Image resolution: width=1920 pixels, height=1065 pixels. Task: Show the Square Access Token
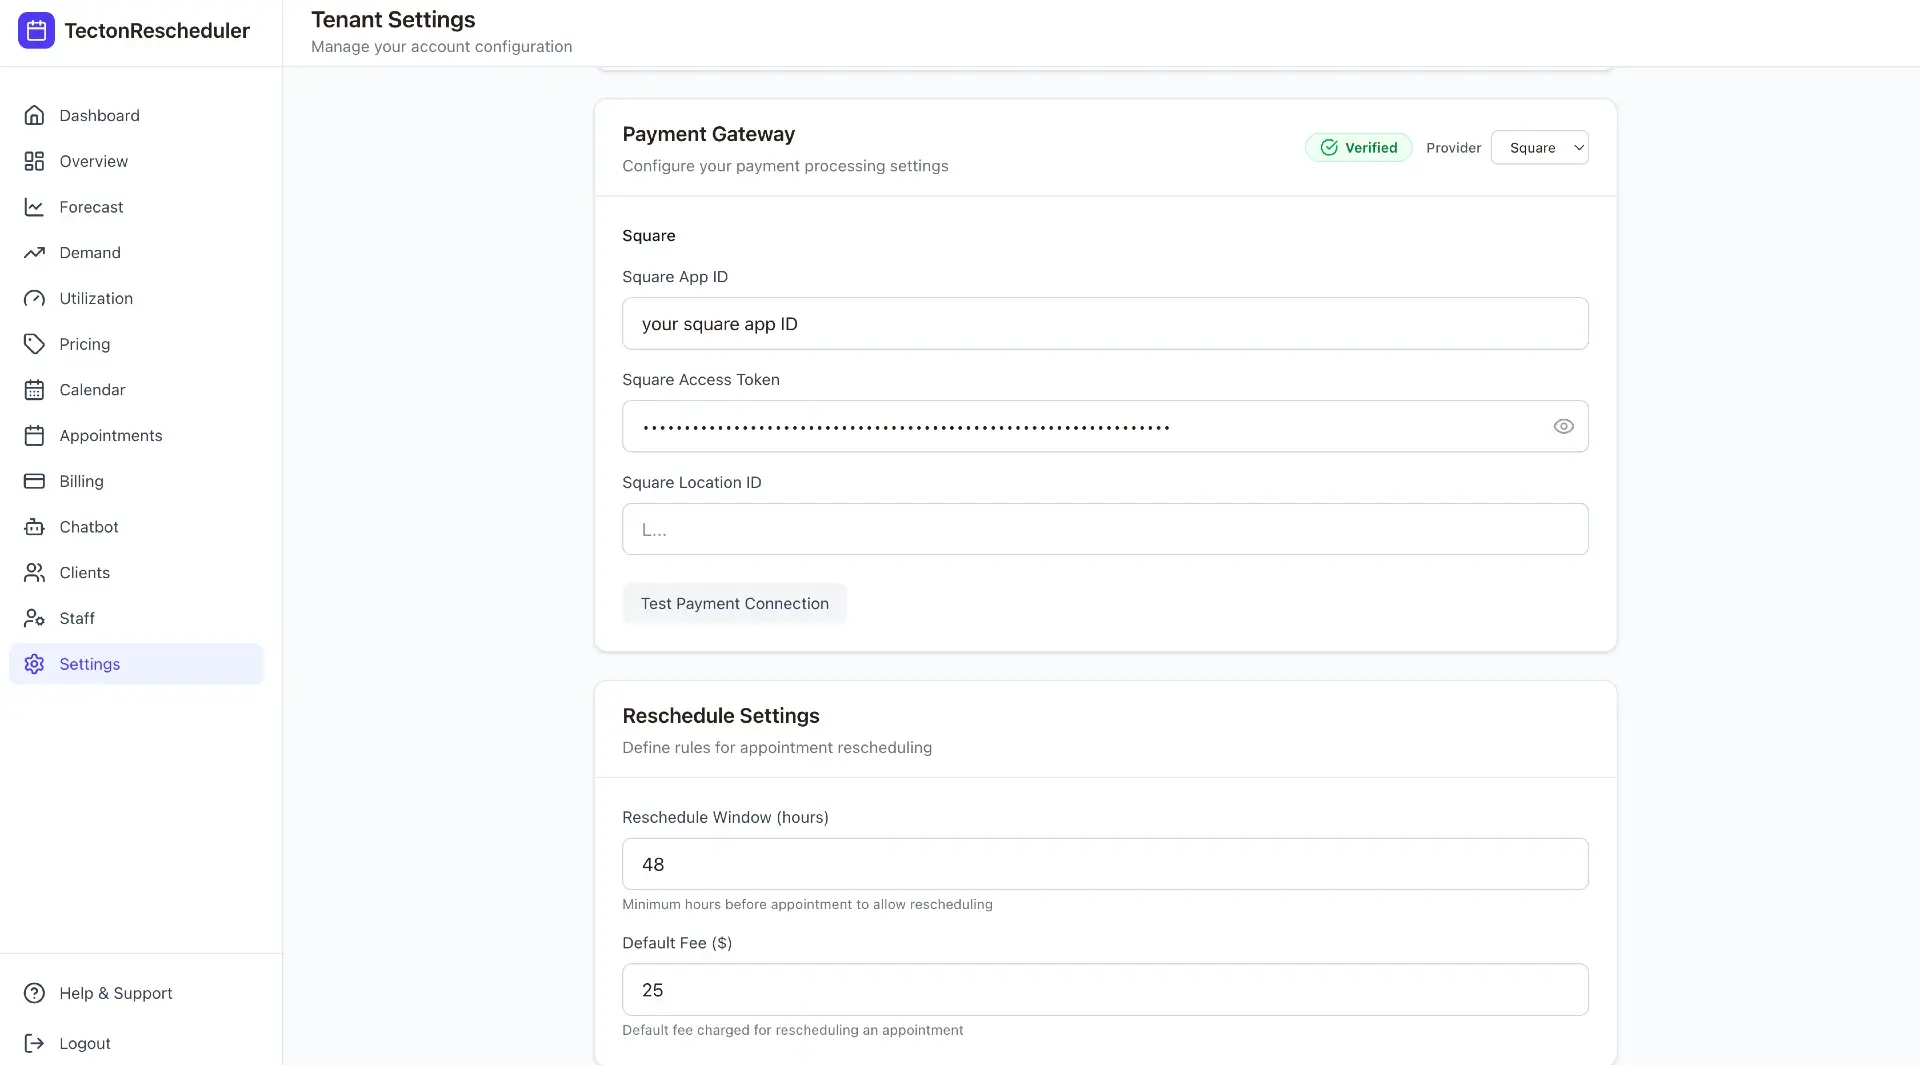point(1563,426)
